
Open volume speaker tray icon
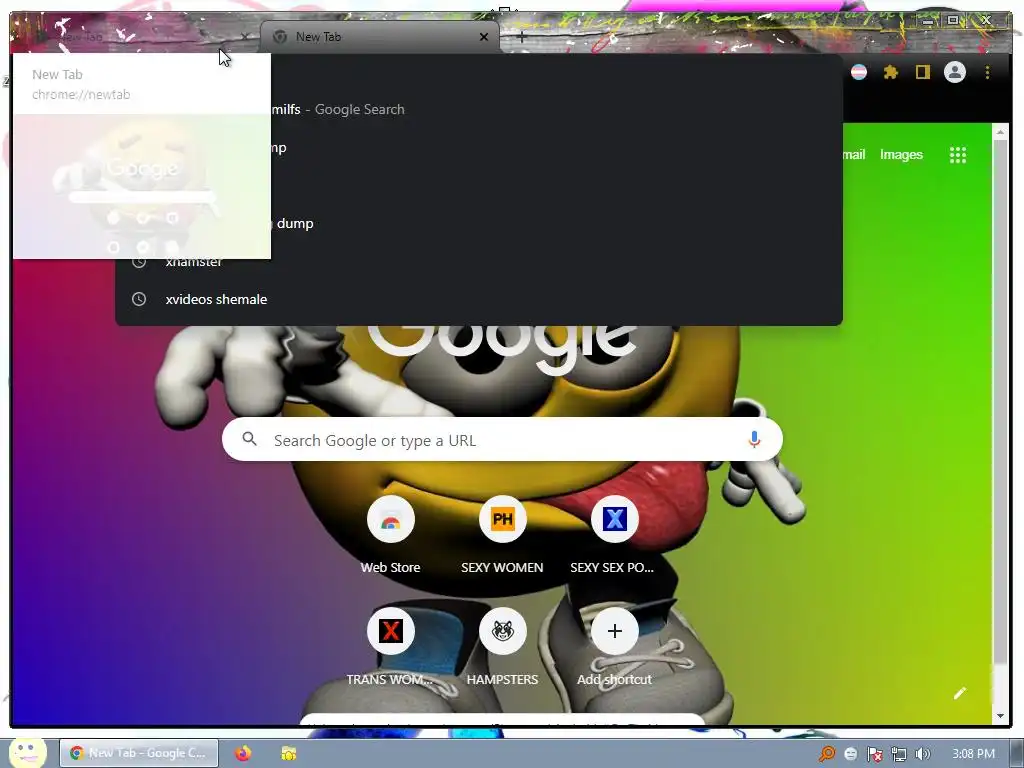click(922, 754)
